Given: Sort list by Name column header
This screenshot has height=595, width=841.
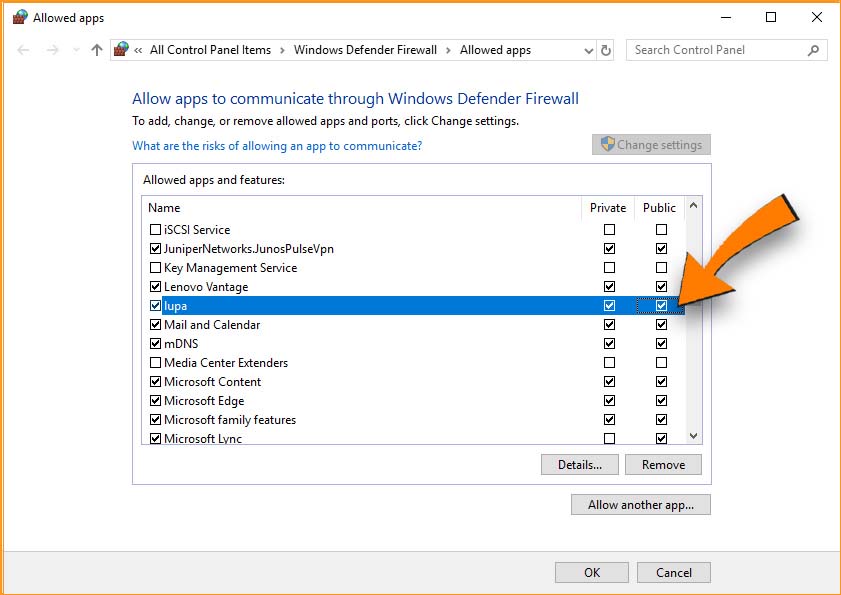Looking at the screenshot, I should coord(164,208).
